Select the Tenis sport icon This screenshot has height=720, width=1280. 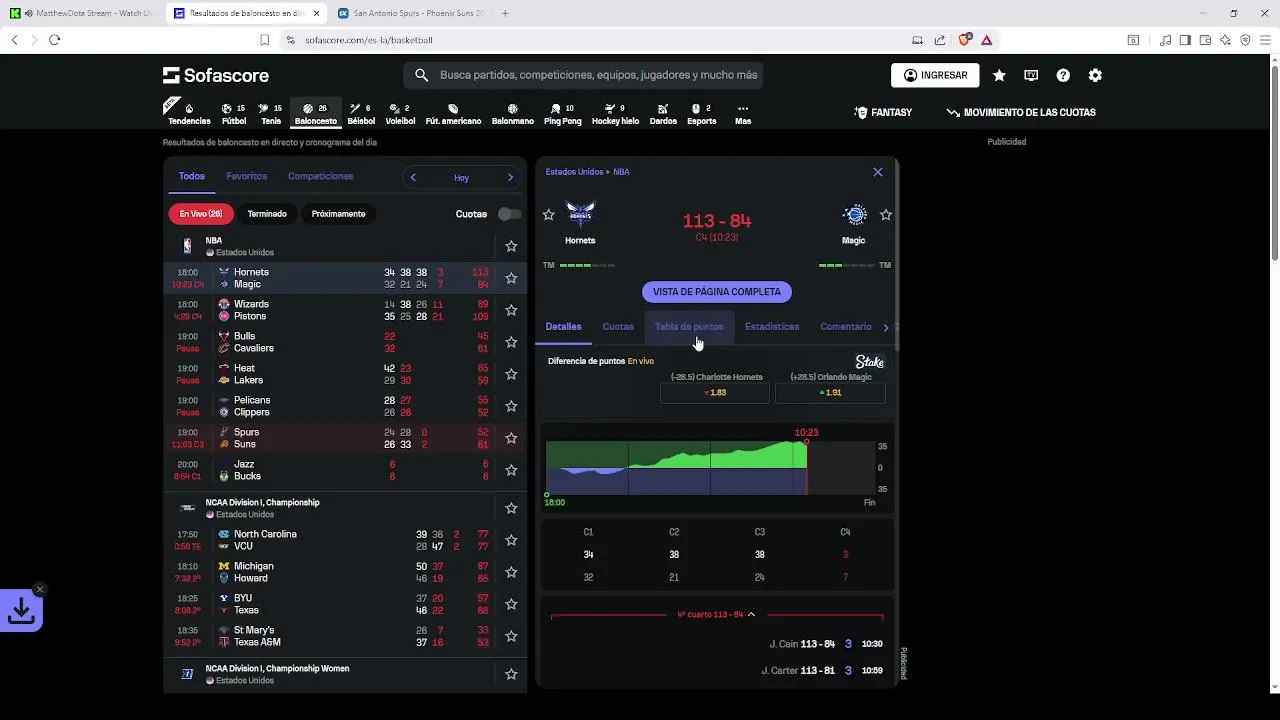click(x=271, y=114)
